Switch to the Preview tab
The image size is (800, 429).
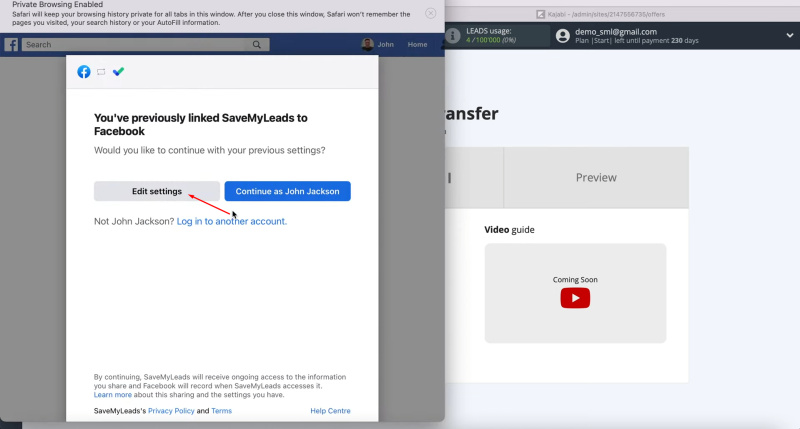(x=595, y=178)
